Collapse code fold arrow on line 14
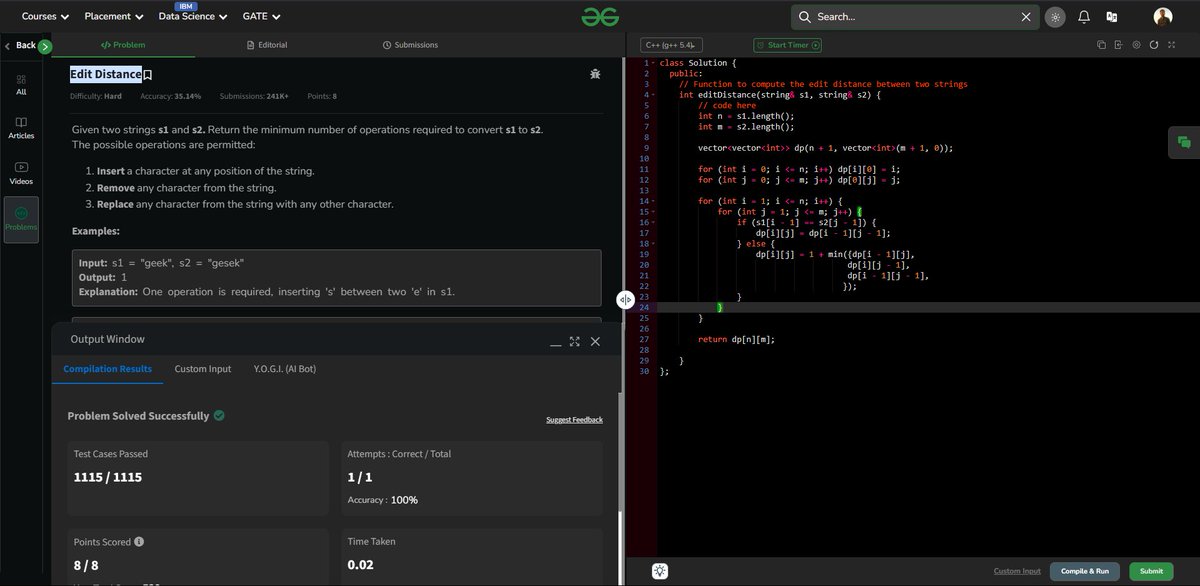The width and height of the screenshot is (1200, 586). pos(652,201)
